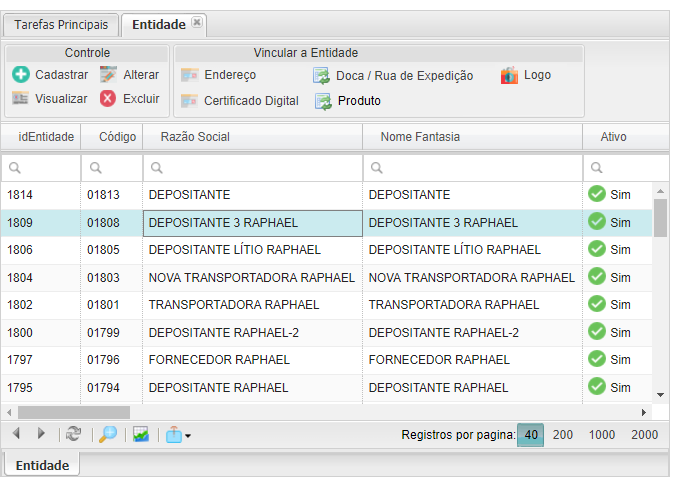Click the Produto label
The height and width of the screenshot is (487, 680).
[359, 101]
